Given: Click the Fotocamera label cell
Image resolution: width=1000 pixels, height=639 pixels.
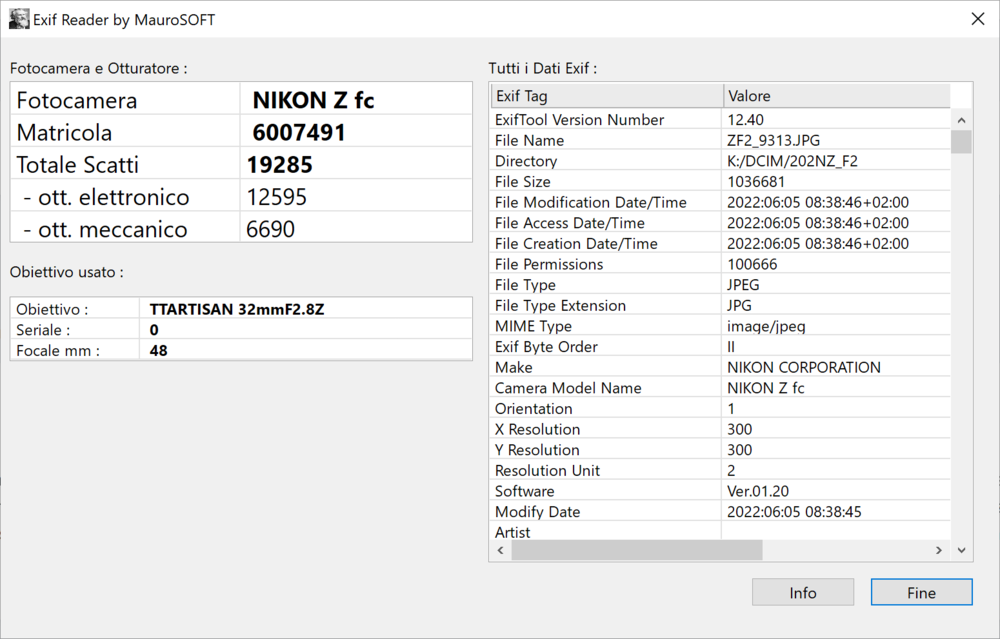Looking at the screenshot, I should click(x=125, y=99).
